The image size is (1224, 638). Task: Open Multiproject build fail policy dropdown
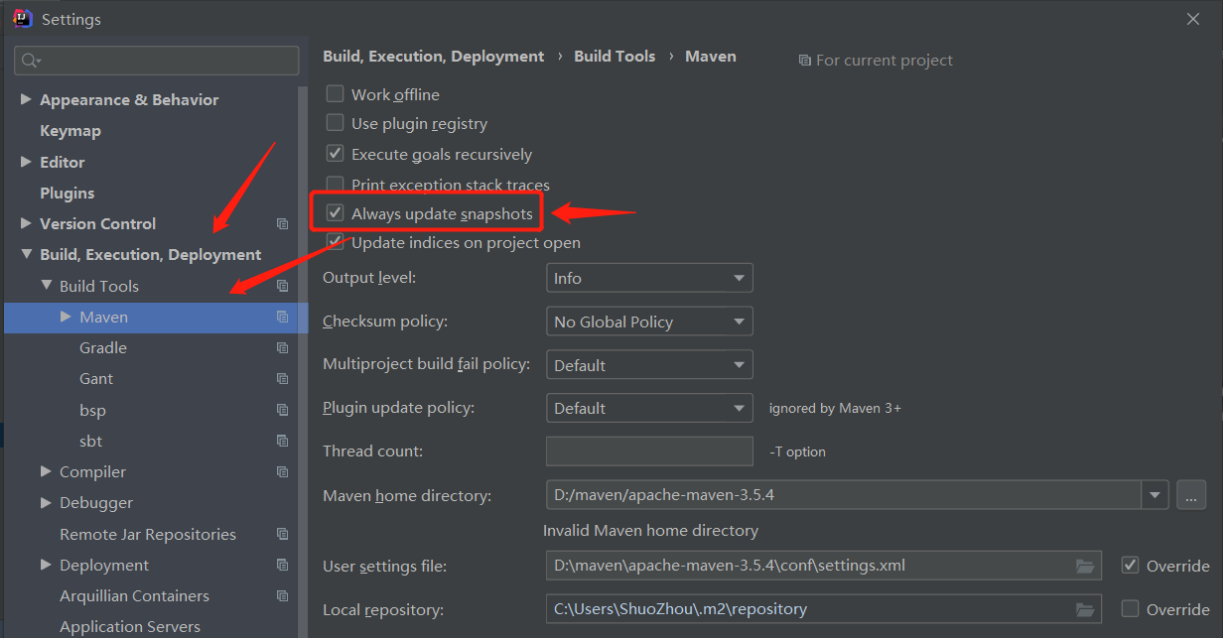pos(649,365)
